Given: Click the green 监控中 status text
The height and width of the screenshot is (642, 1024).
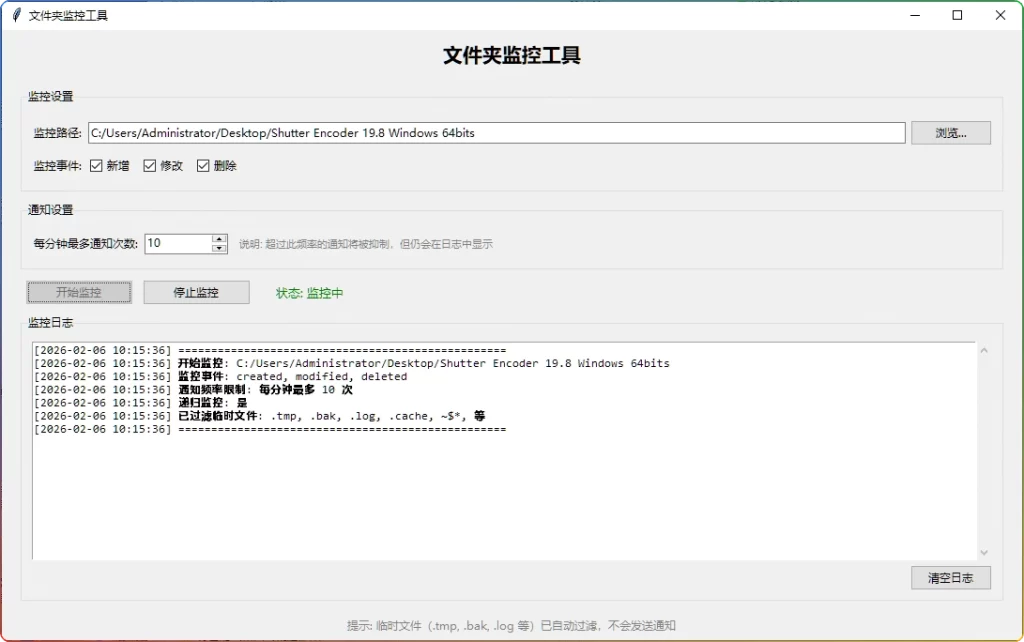Looking at the screenshot, I should [x=320, y=292].
